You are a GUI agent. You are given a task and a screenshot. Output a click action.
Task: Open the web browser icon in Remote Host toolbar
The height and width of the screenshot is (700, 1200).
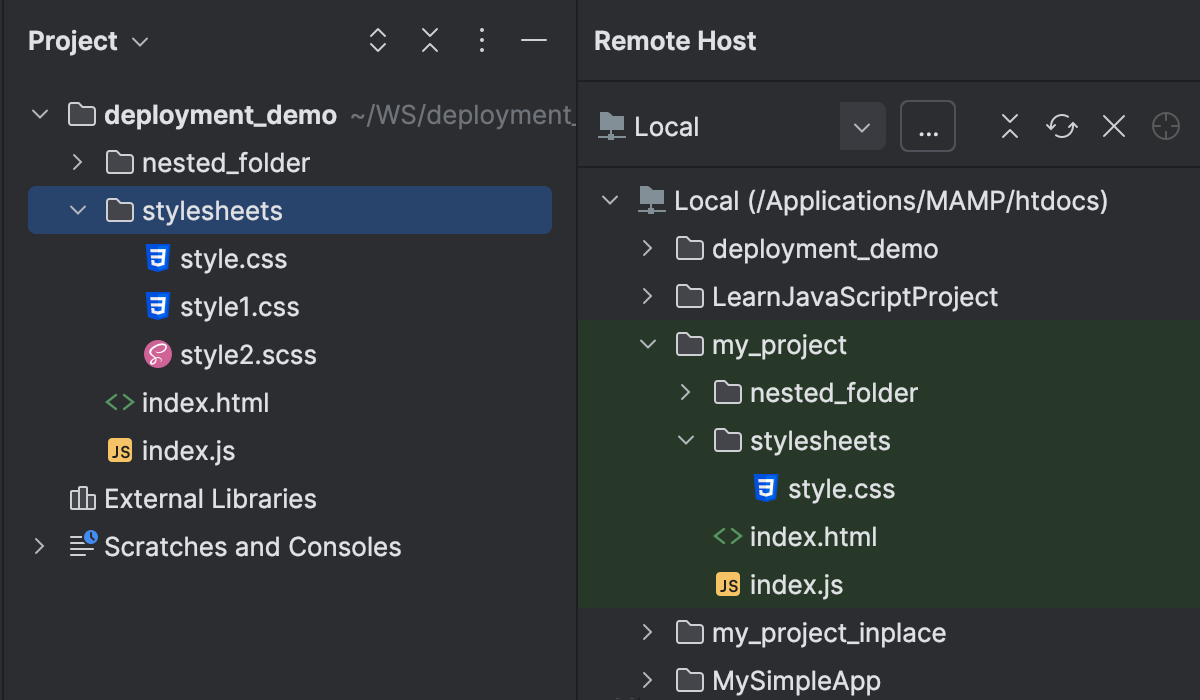coord(1165,126)
